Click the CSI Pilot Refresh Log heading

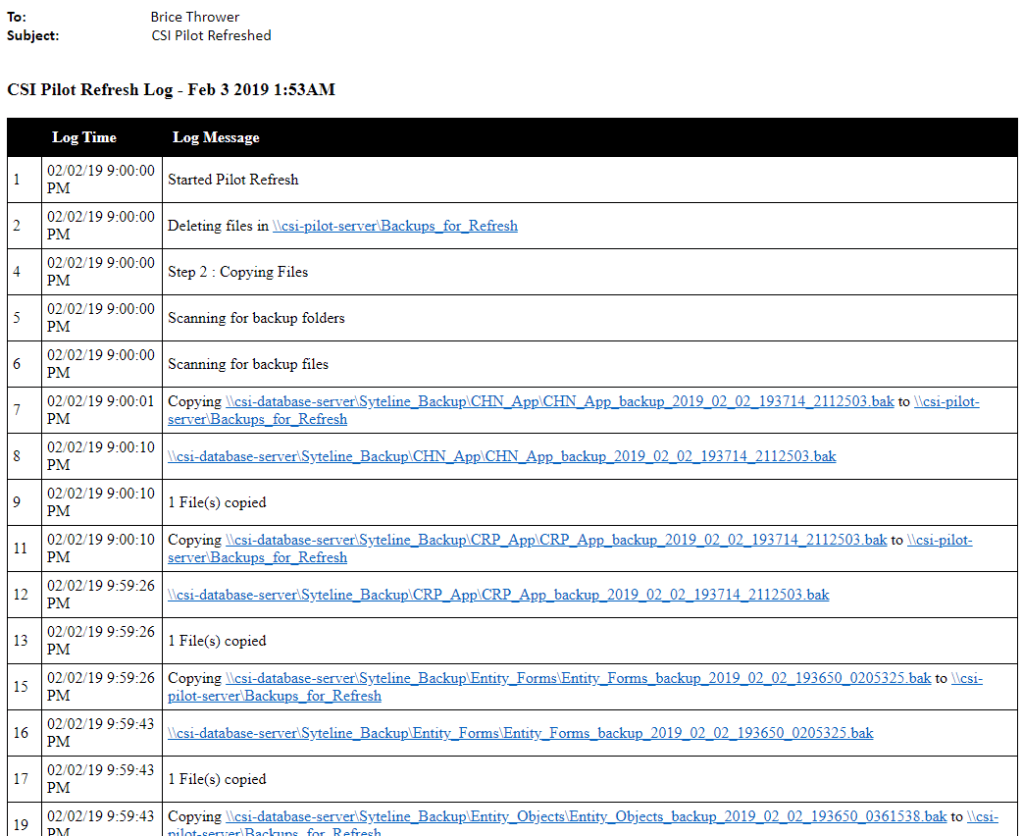click(x=171, y=90)
